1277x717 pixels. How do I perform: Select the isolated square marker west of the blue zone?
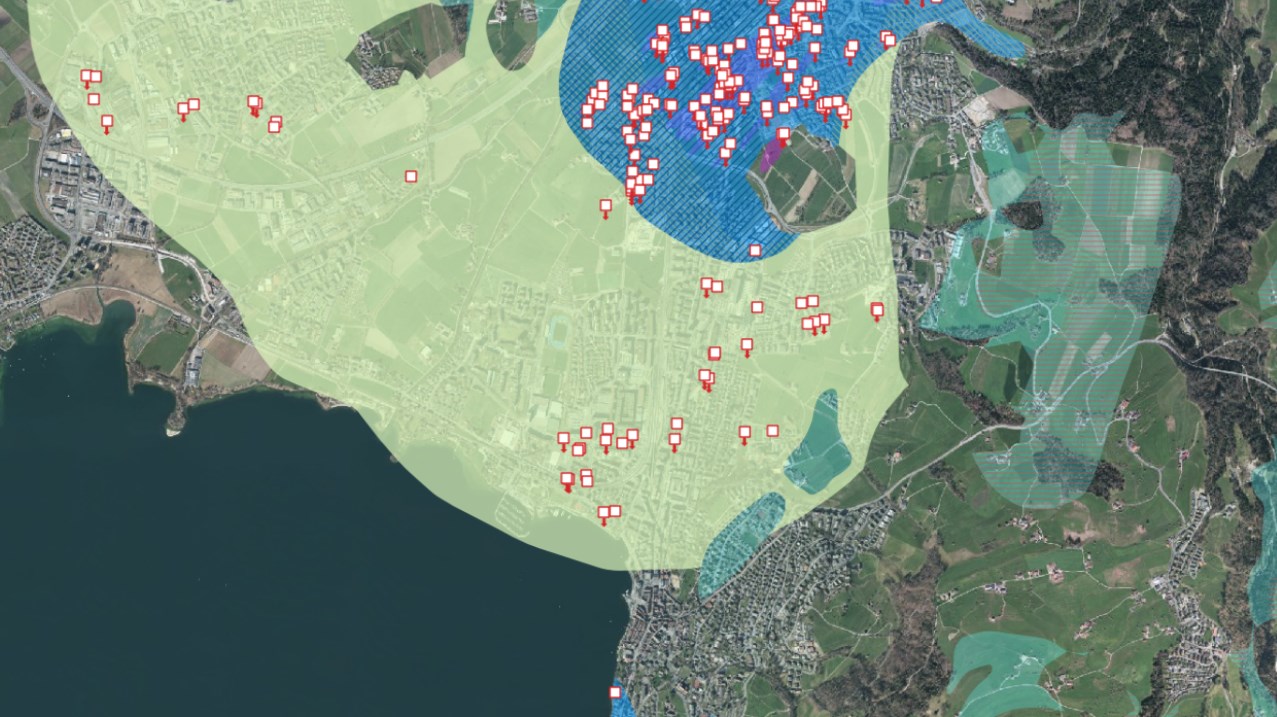pos(411,176)
